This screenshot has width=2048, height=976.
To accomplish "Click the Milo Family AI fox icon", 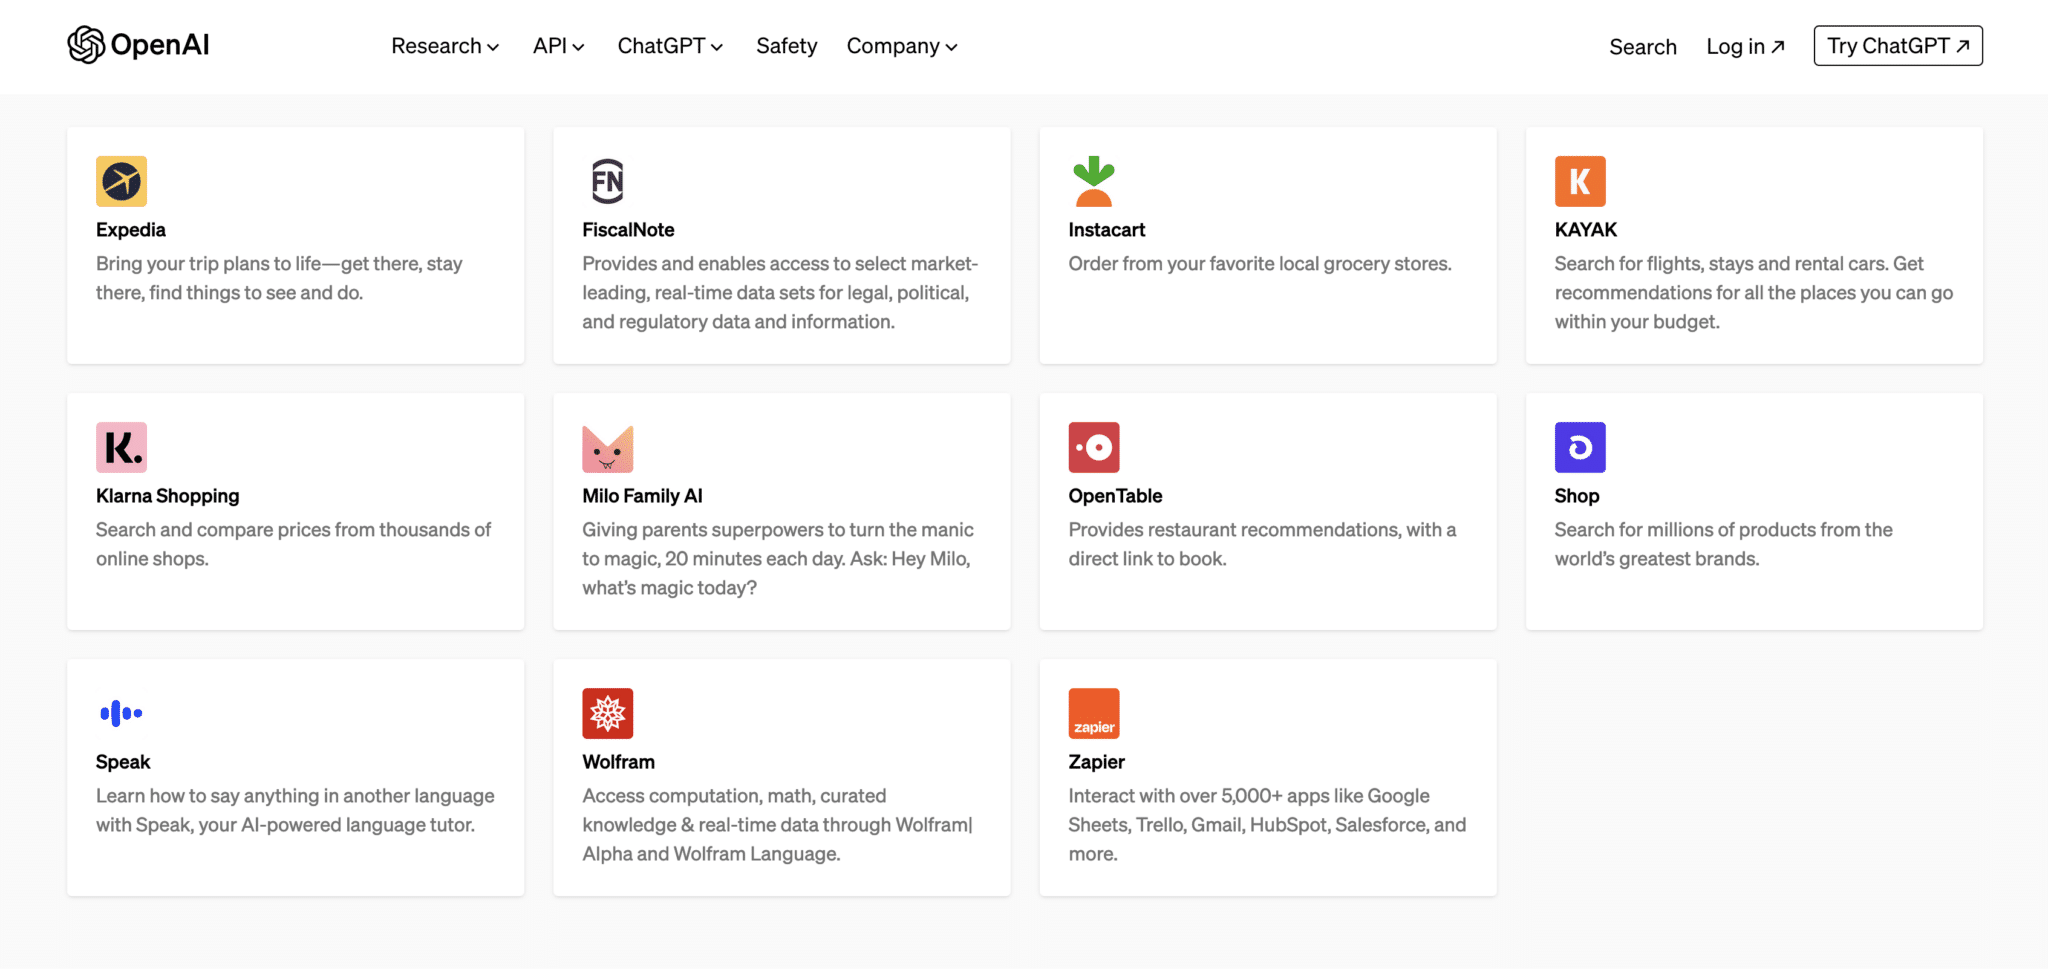I will tap(607, 448).
